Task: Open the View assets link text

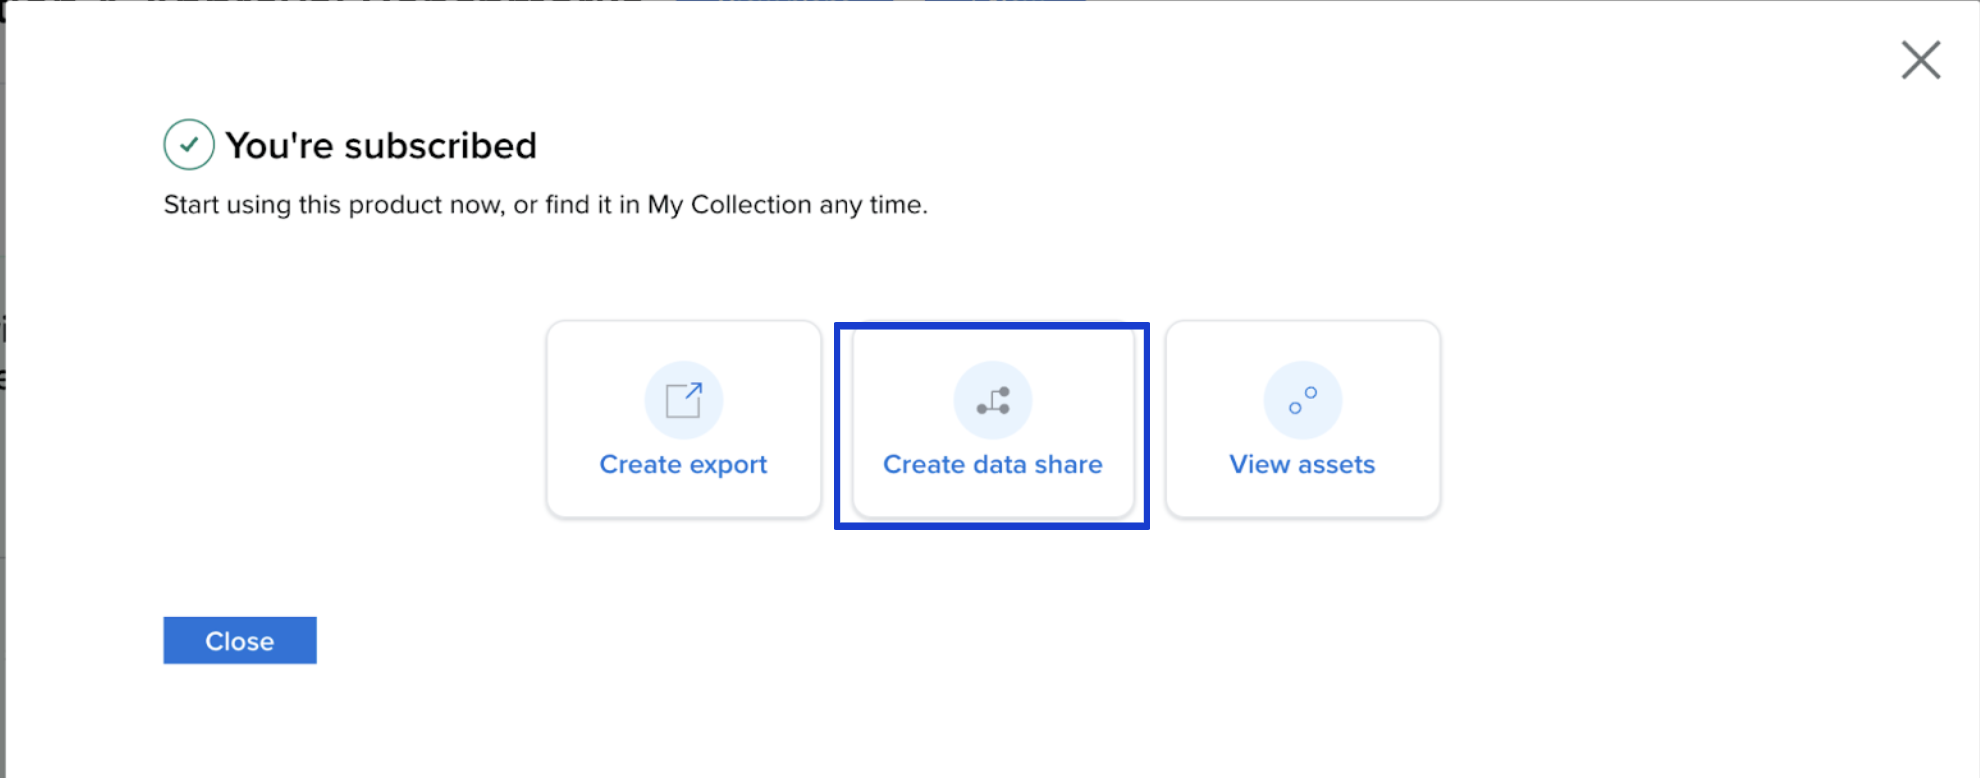Action: tap(1302, 464)
